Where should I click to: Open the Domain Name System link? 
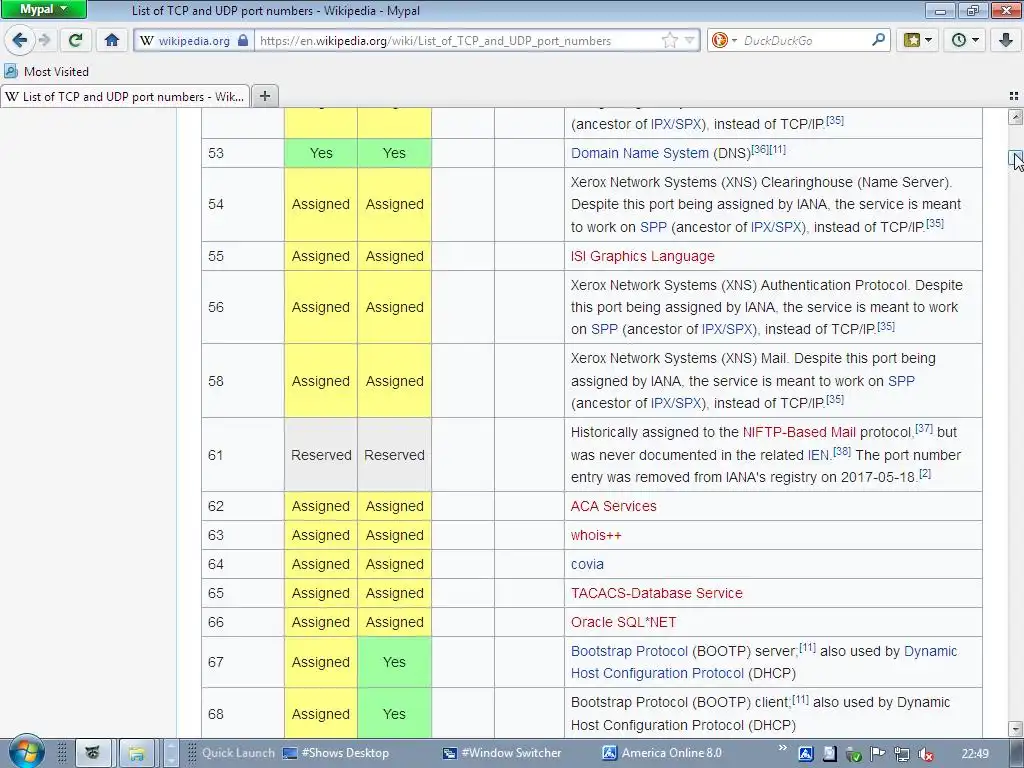point(639,153)
